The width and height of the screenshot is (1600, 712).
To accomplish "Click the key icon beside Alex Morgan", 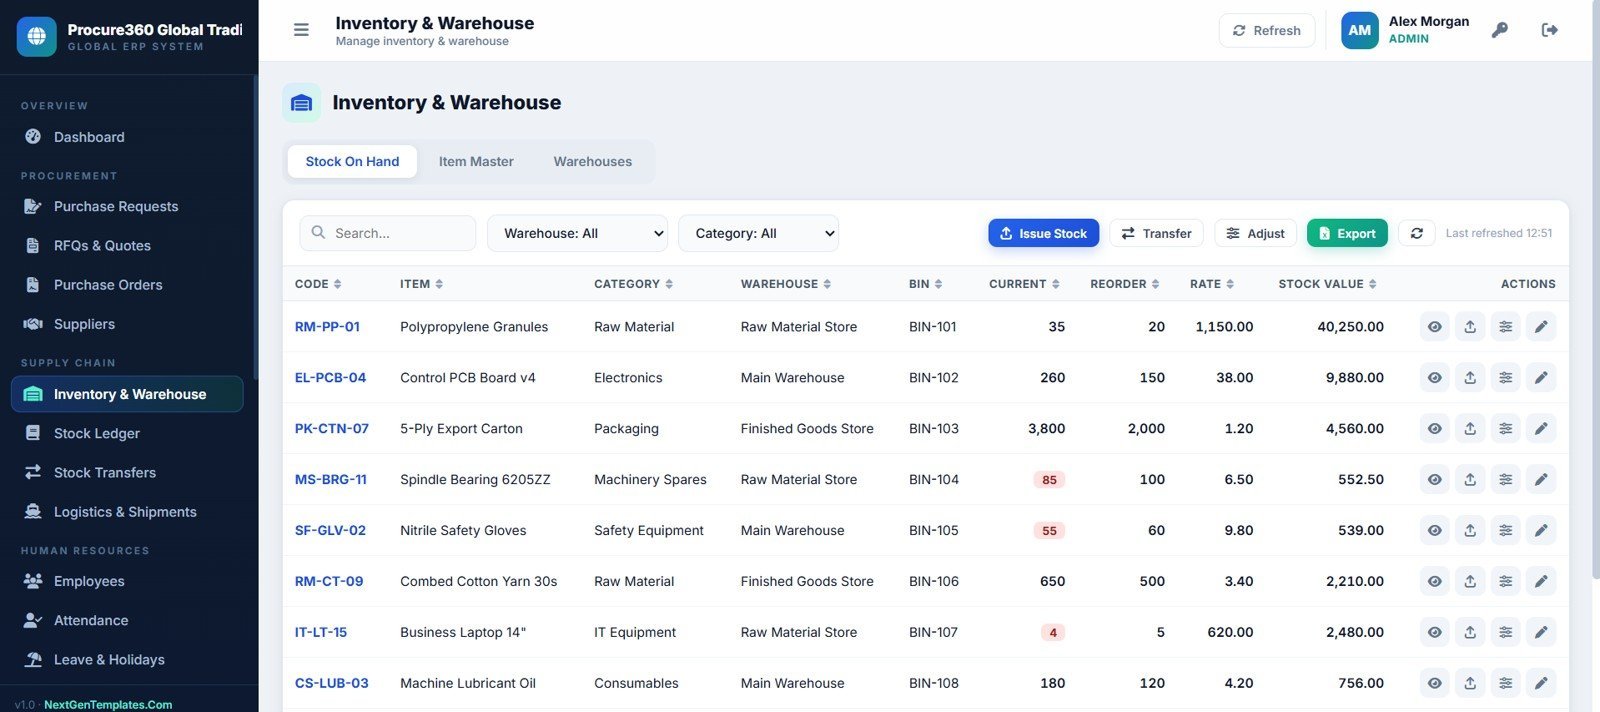I will click(x=1499, y=30).
